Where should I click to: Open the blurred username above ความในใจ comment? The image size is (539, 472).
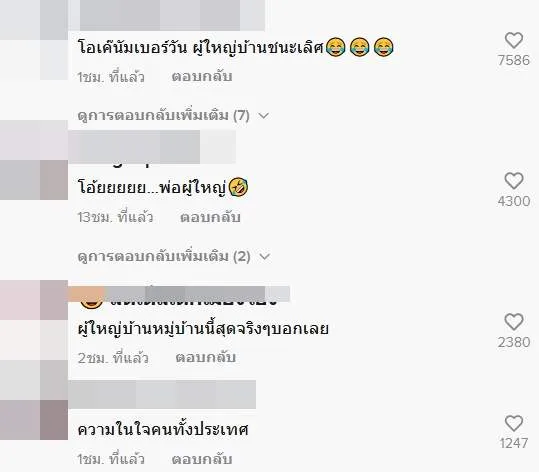coord(162,394)
